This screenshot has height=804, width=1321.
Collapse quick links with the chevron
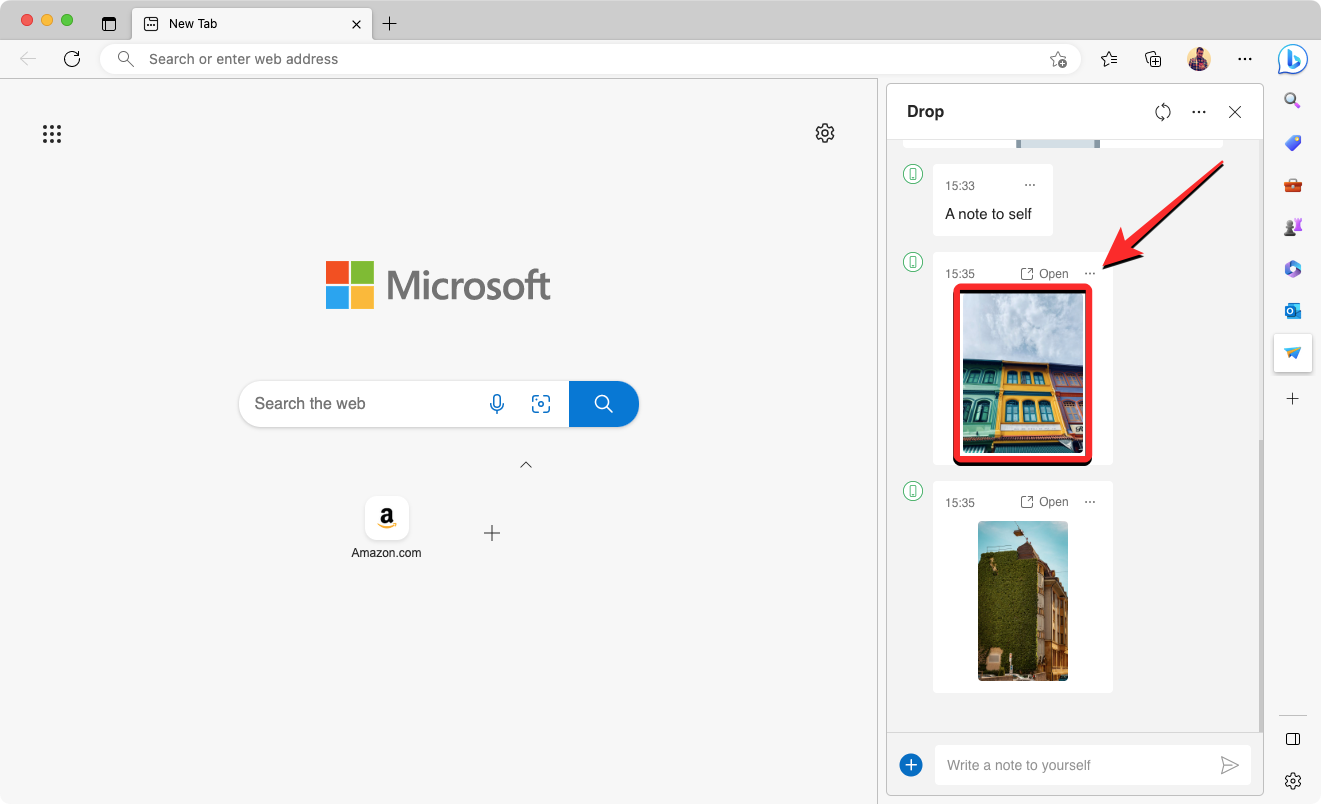click(526, 465)
